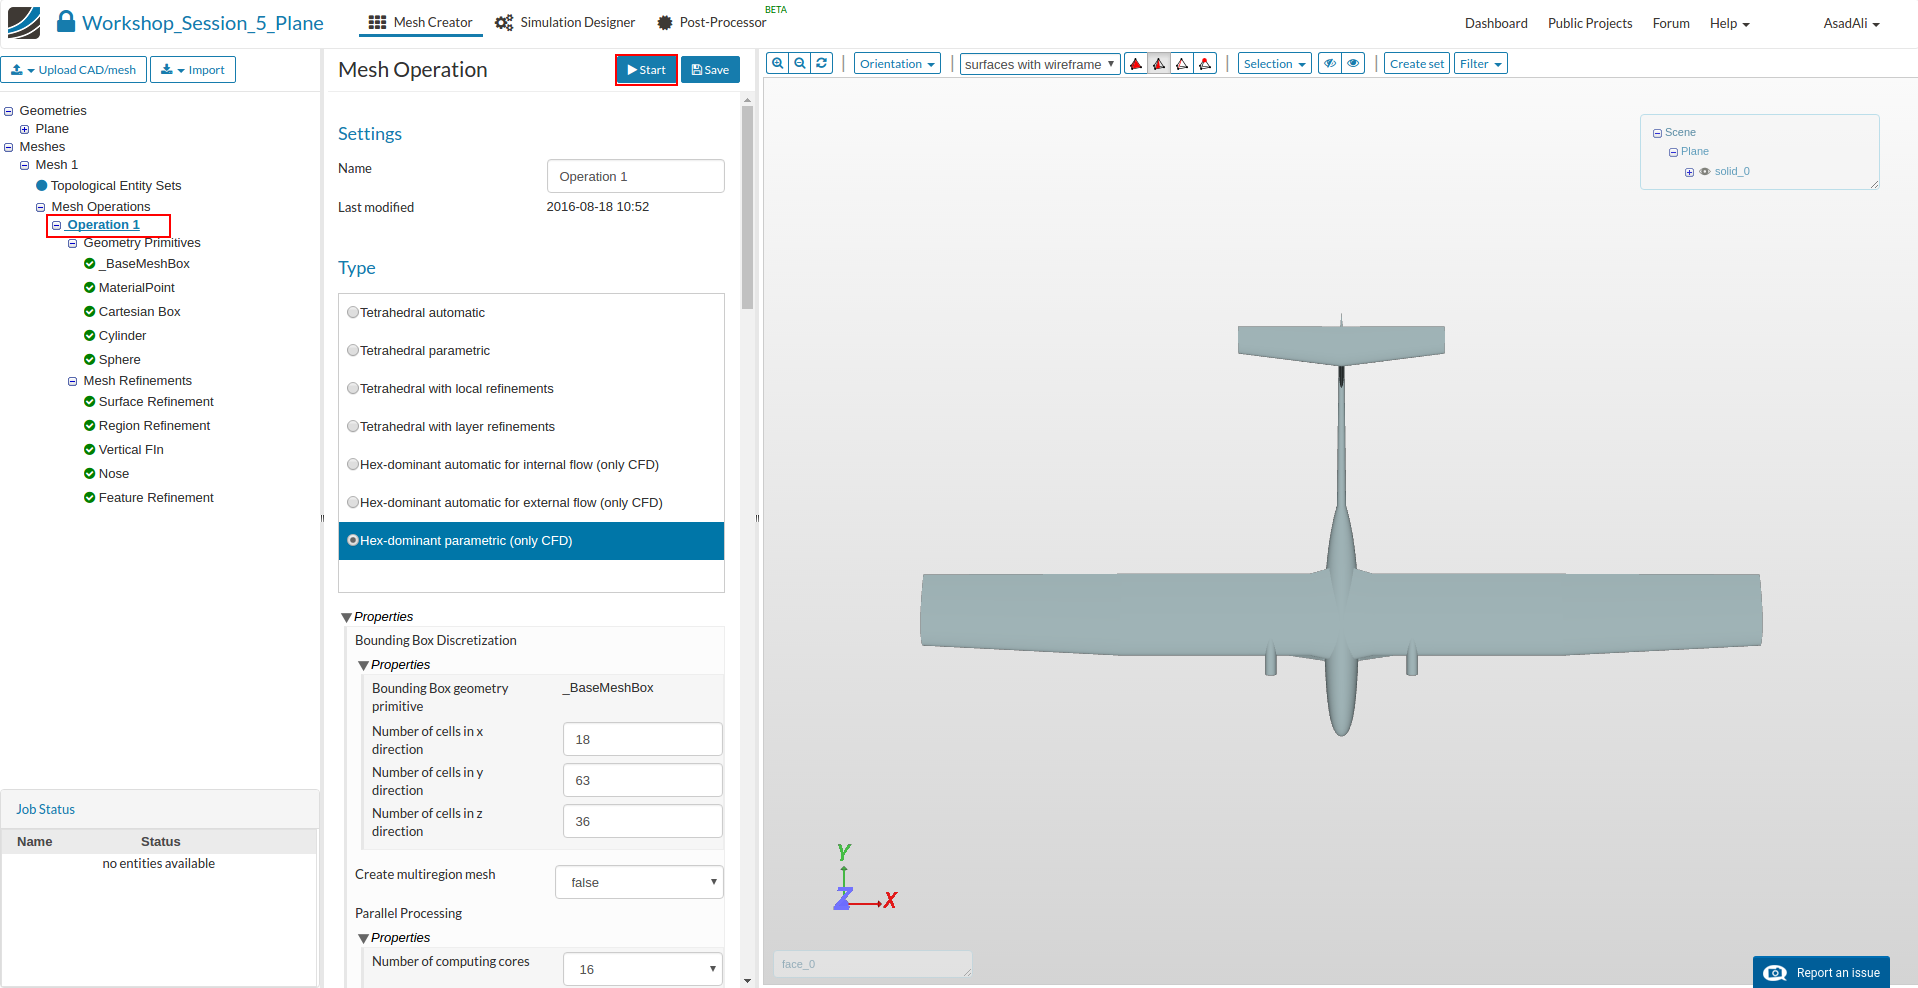Image resolution: width=1918 pixels, height=988 pixels.
Task: Open the Create multiregion mesh dropdown
Action: (x=639, y=882)
